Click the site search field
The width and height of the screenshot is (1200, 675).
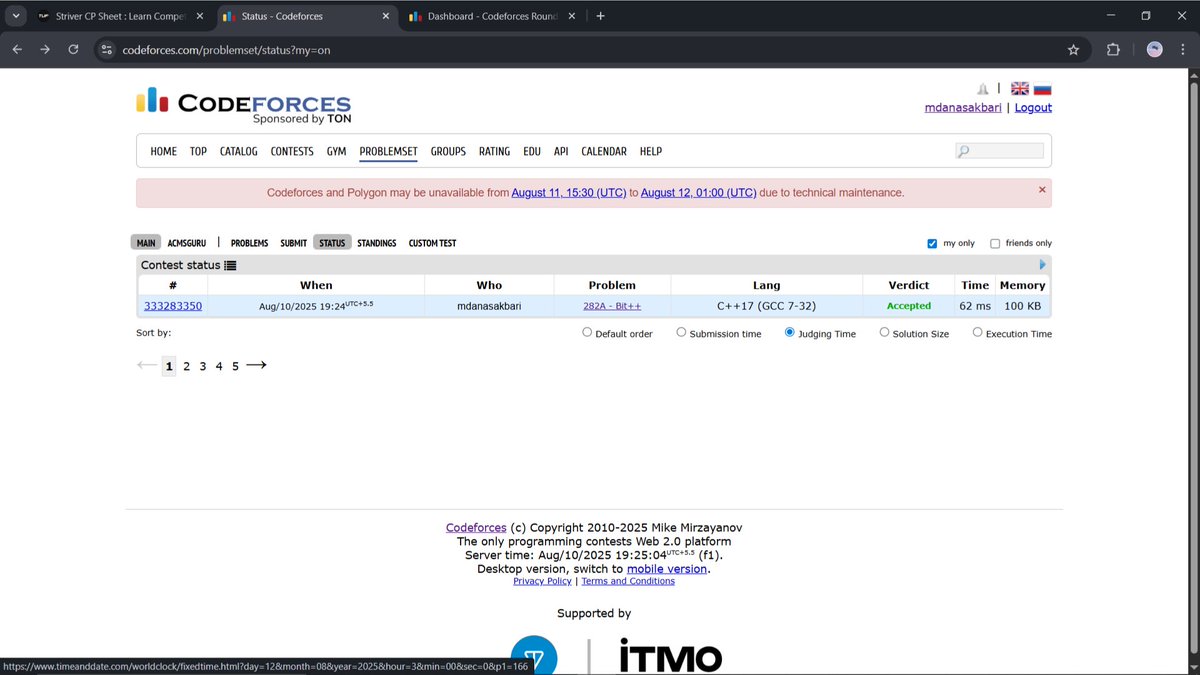coord(999,151)
